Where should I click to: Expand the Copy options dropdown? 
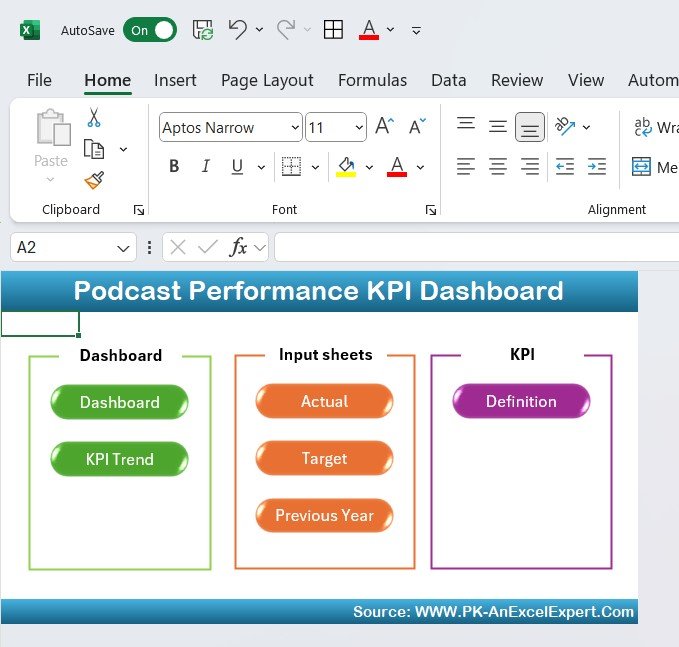(x=123, y=149)
